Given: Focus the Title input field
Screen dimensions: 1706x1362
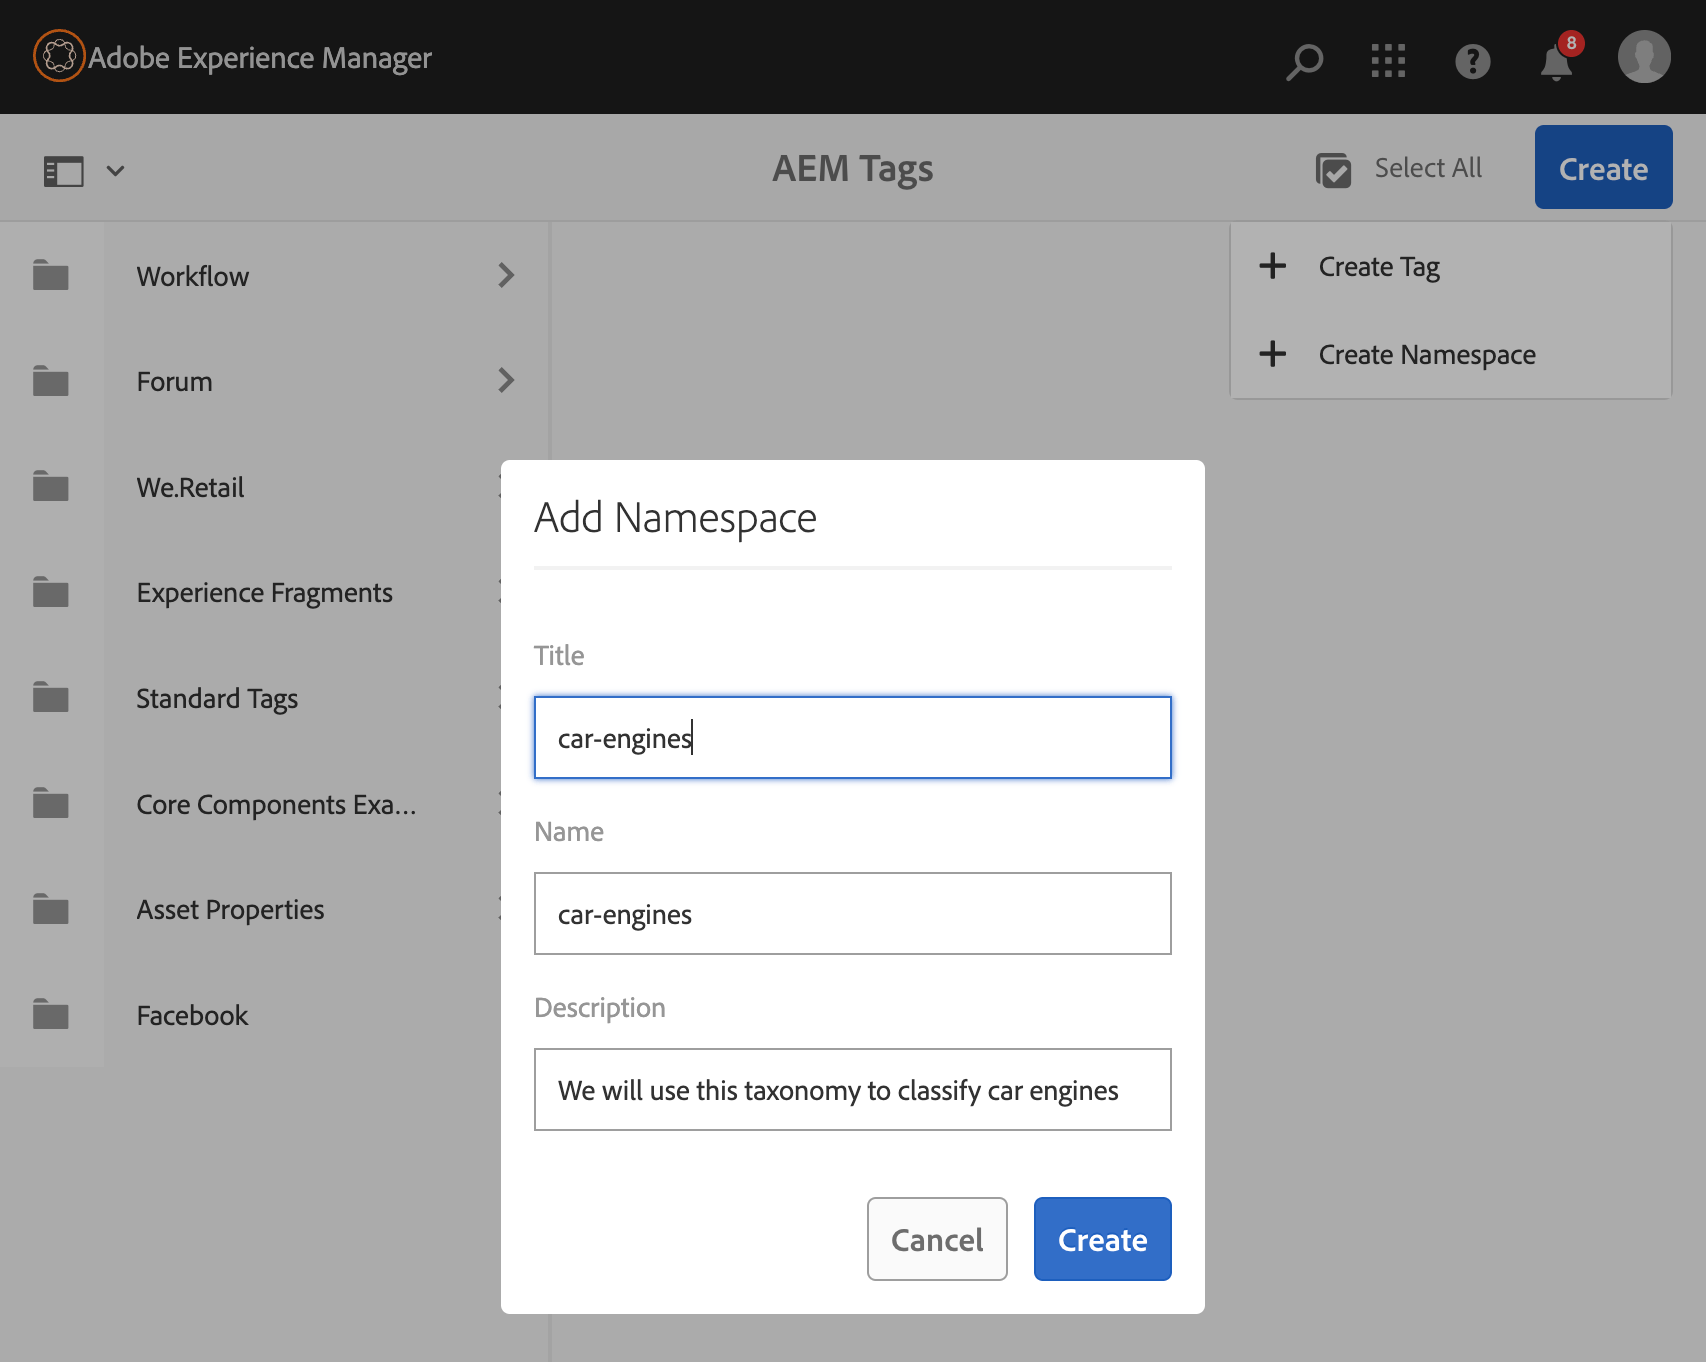Looking at the screenshot, I should pyautogui.click(x=852, y=738).
